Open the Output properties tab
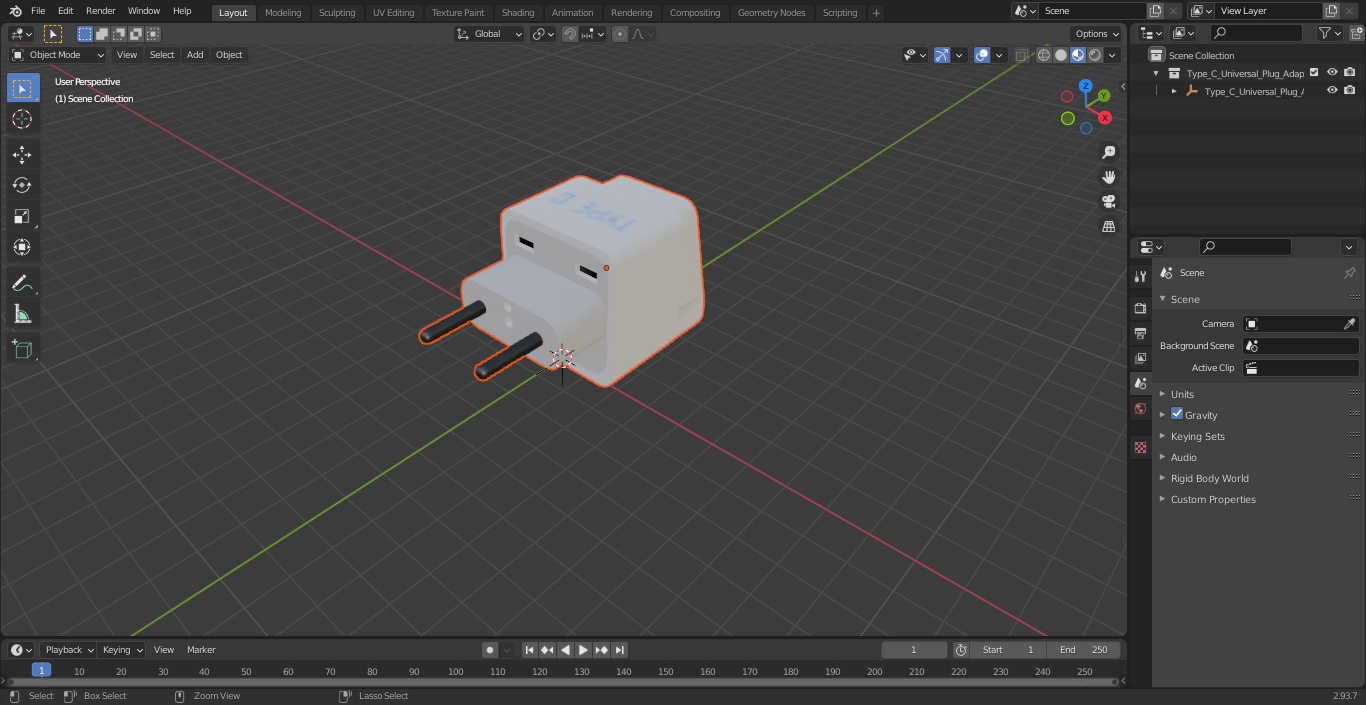Viewport: 1366px width, 705px height. pyautogui.click(x=1140, y=333)
